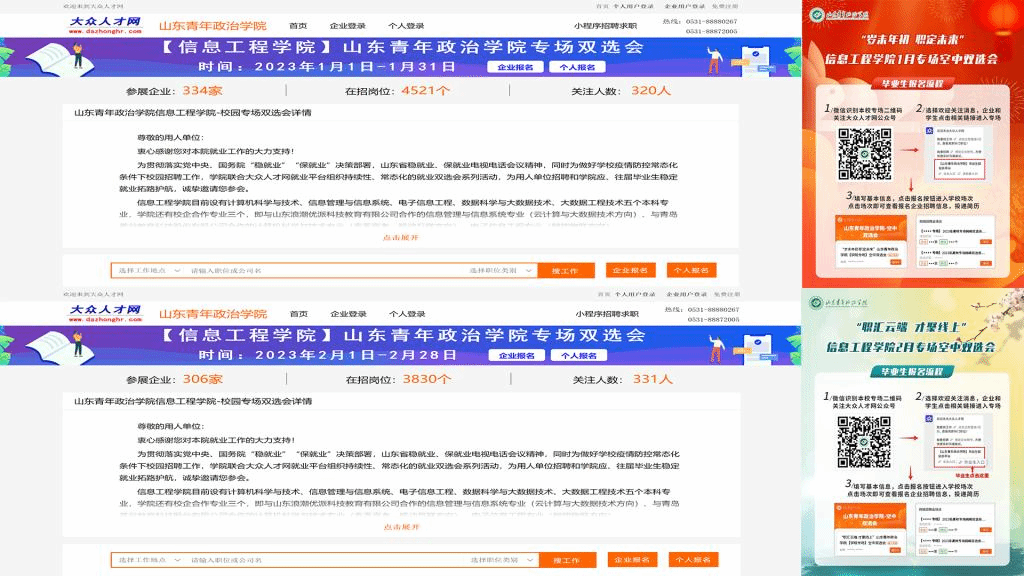Click QR code on red January poster
The height and width of the screenshot is (576, 1024).
coord(865,154)
